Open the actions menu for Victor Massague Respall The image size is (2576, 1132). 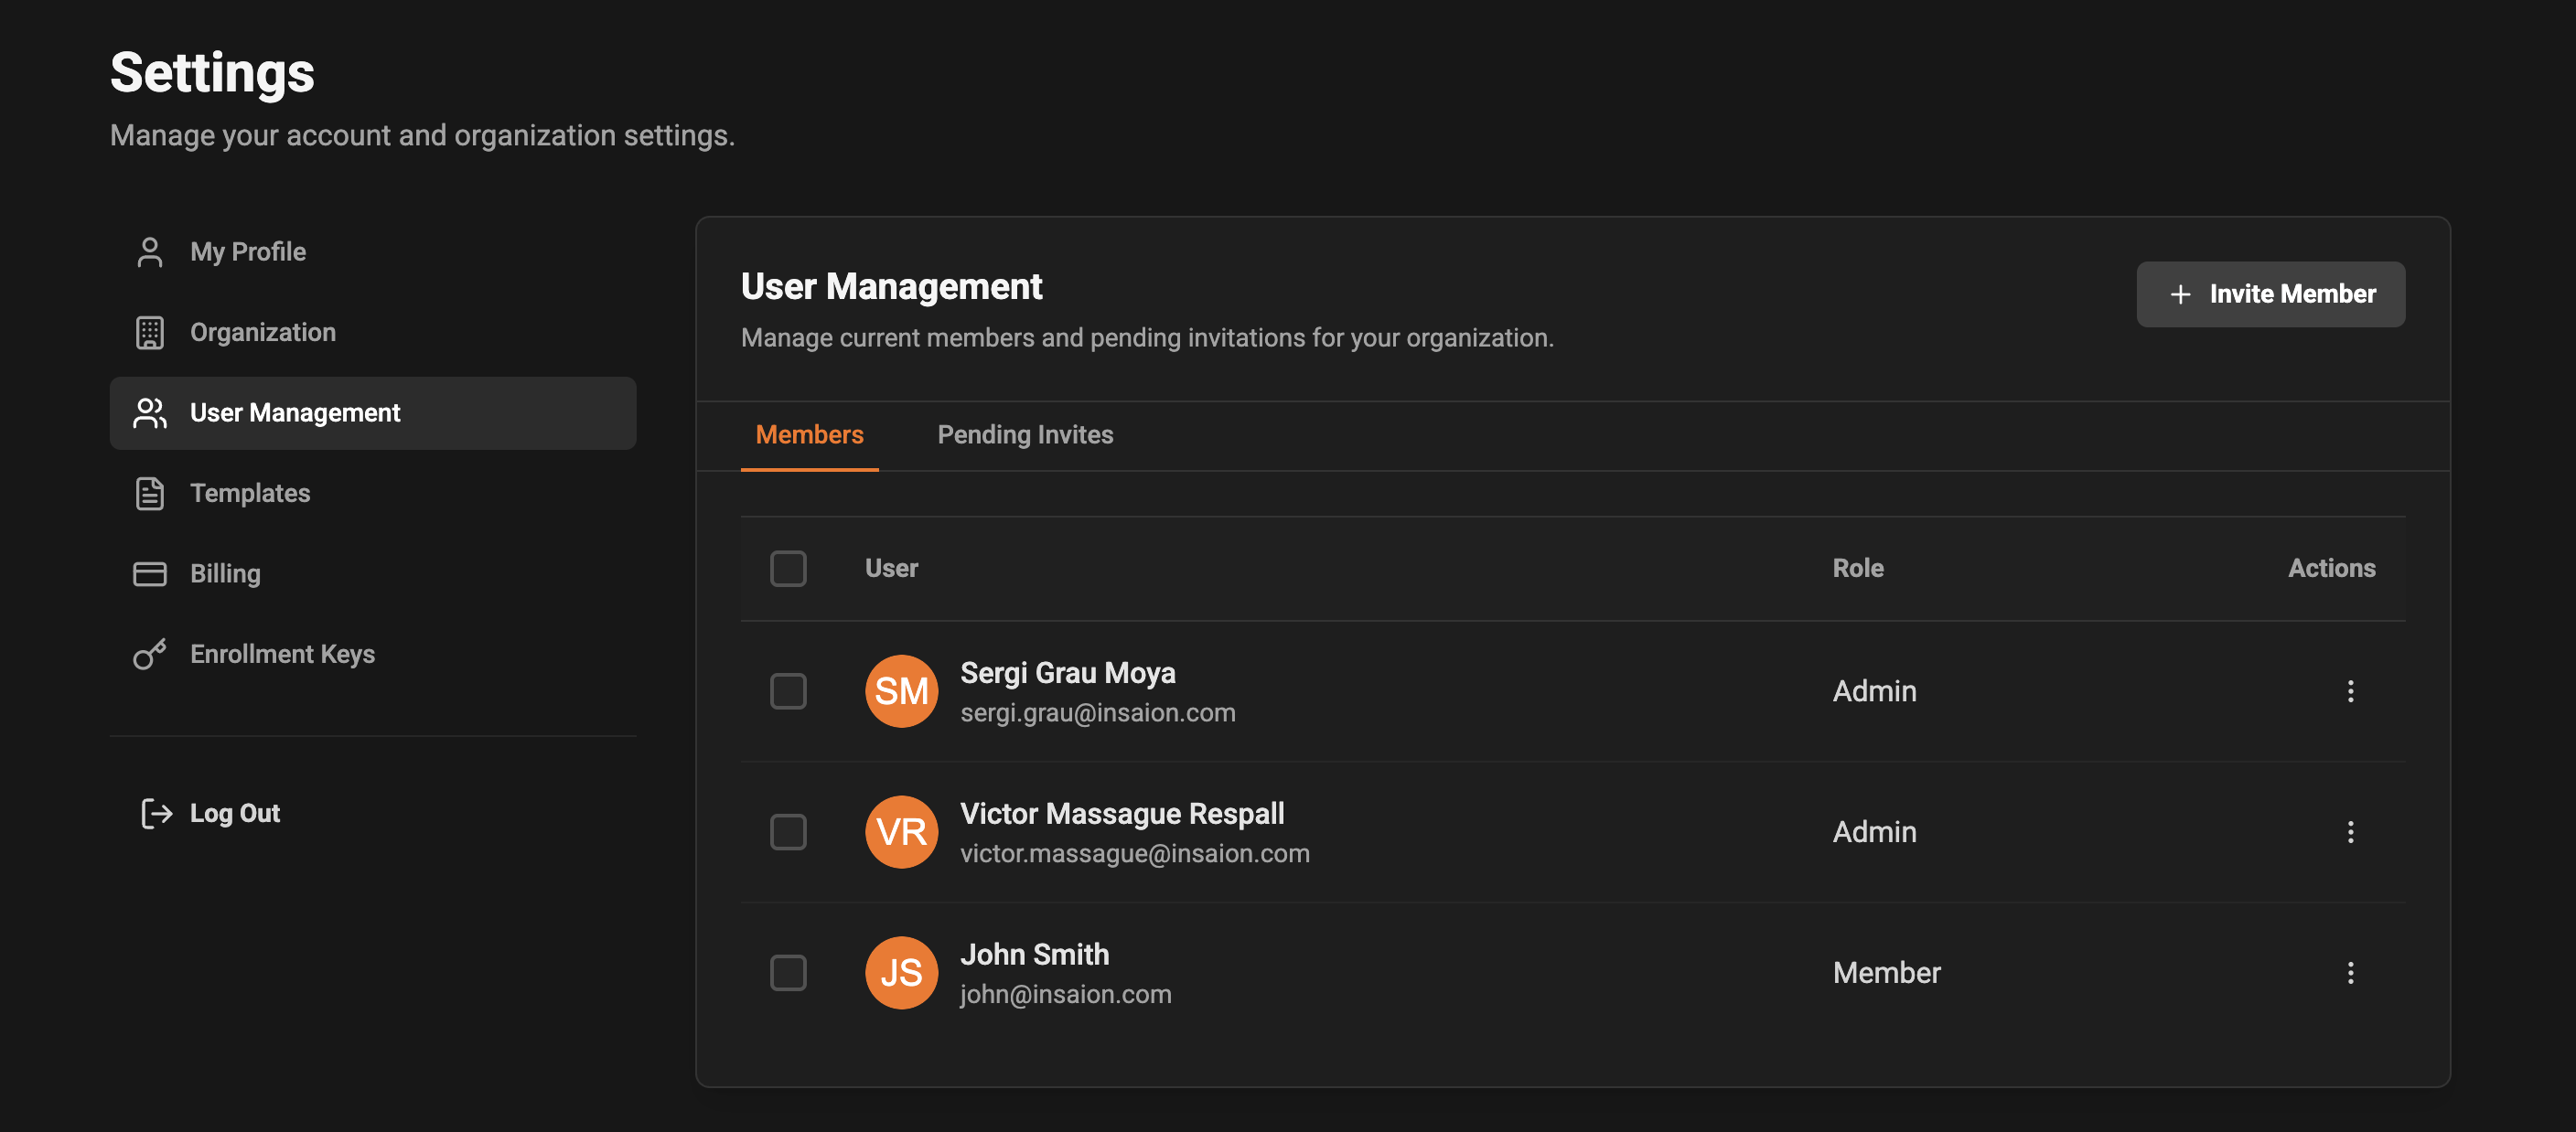coord(2351,831)
